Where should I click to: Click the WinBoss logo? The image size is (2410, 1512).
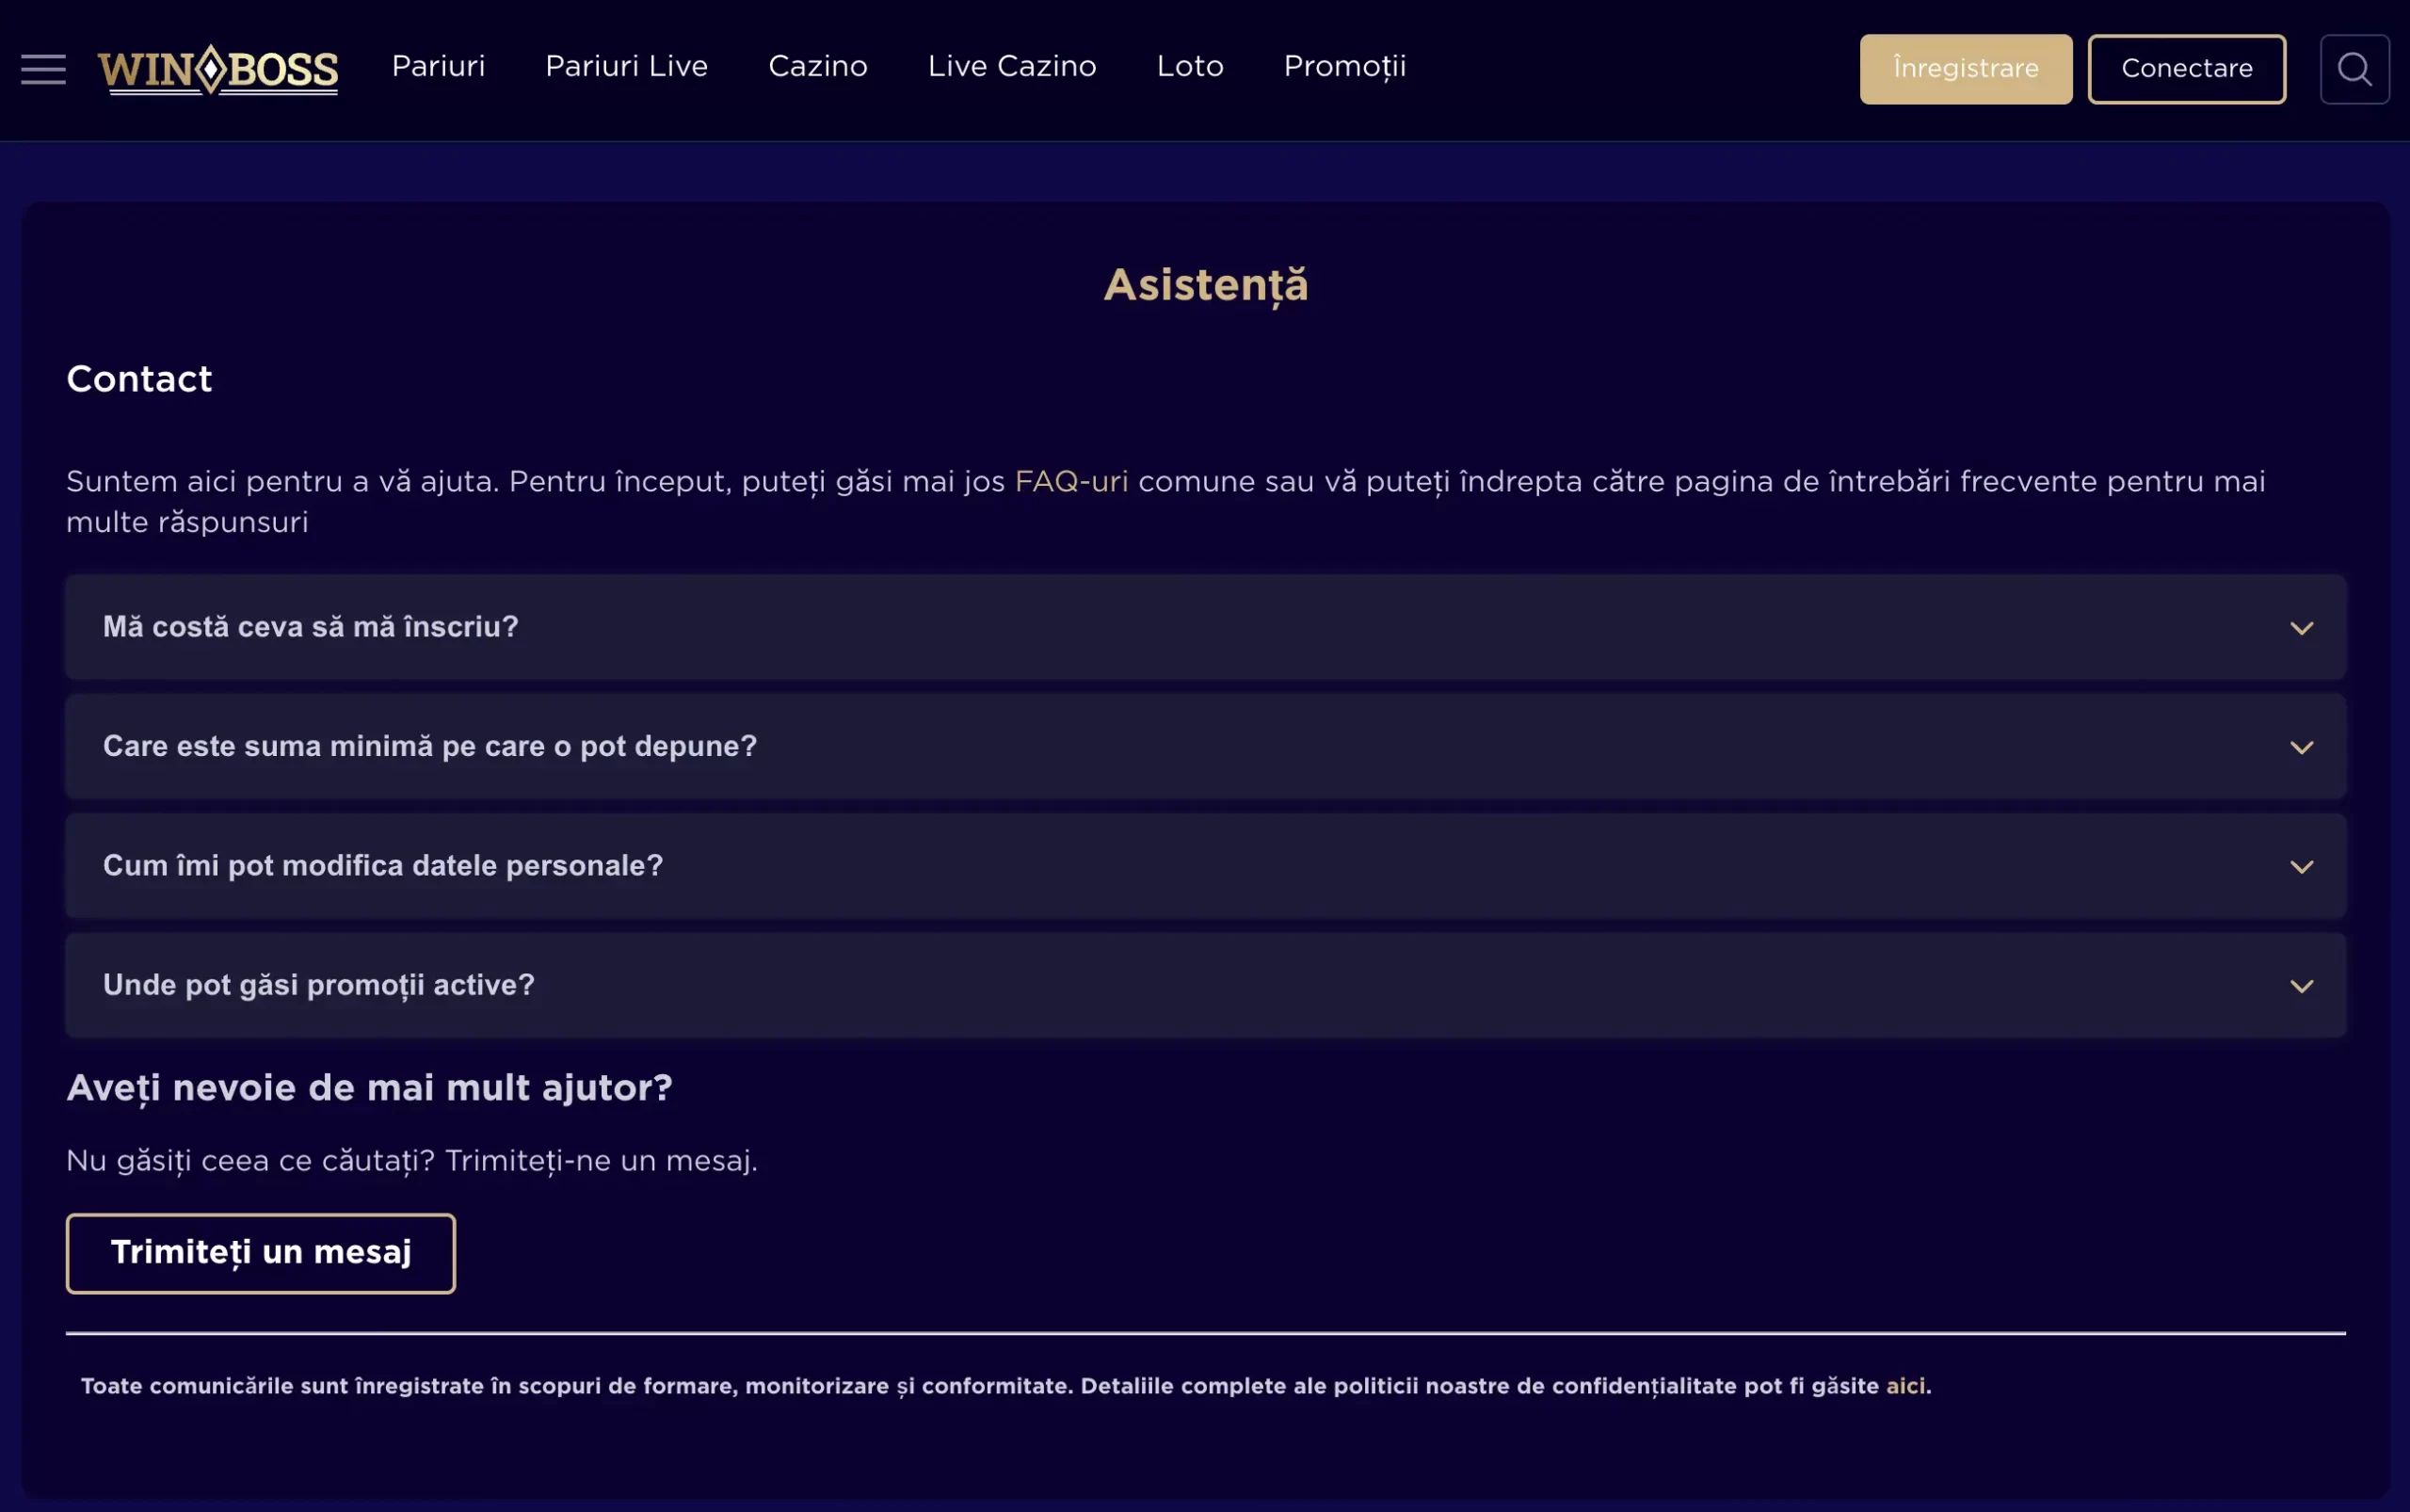coord(218,69)
